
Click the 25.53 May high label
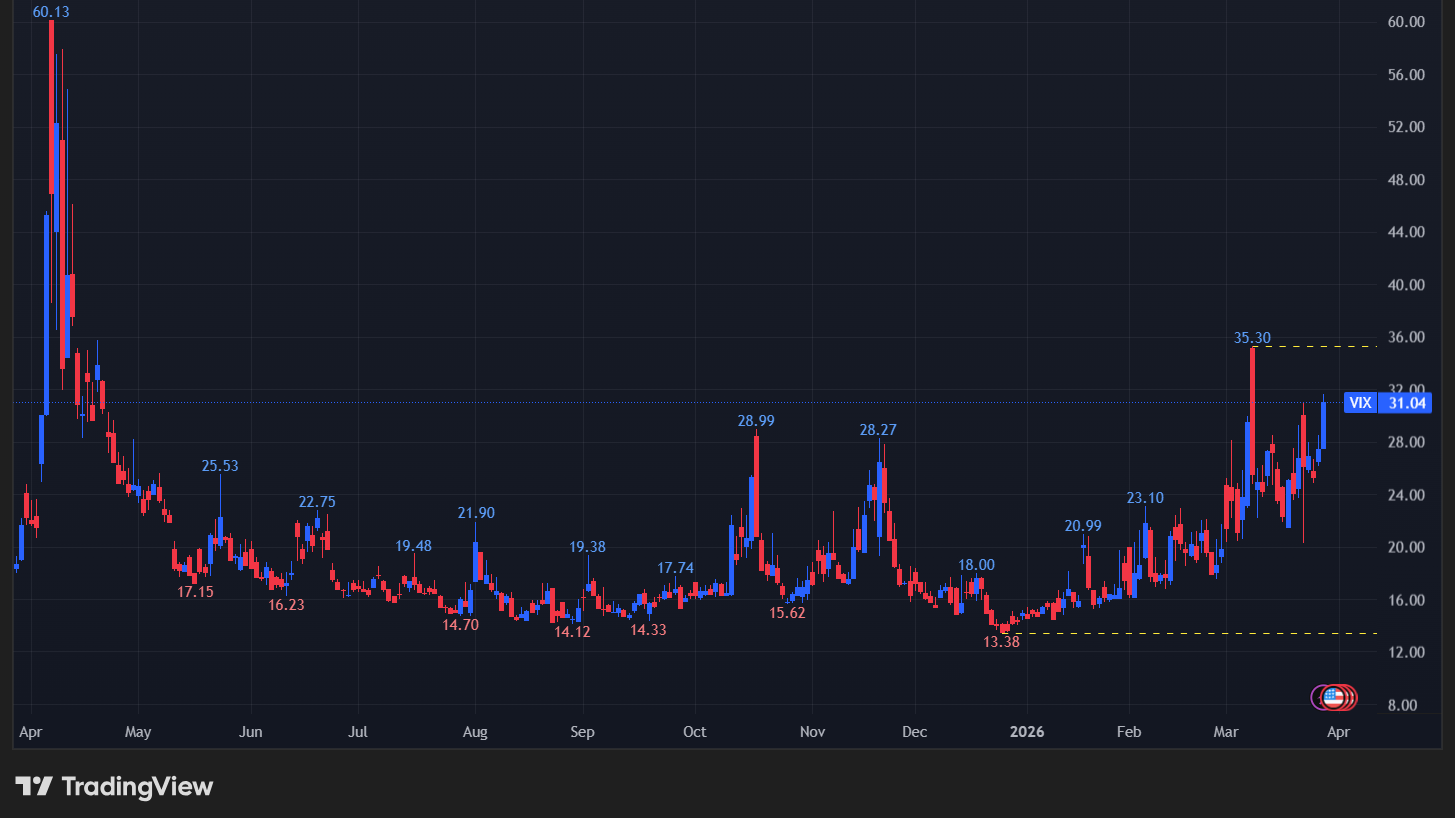220,466
